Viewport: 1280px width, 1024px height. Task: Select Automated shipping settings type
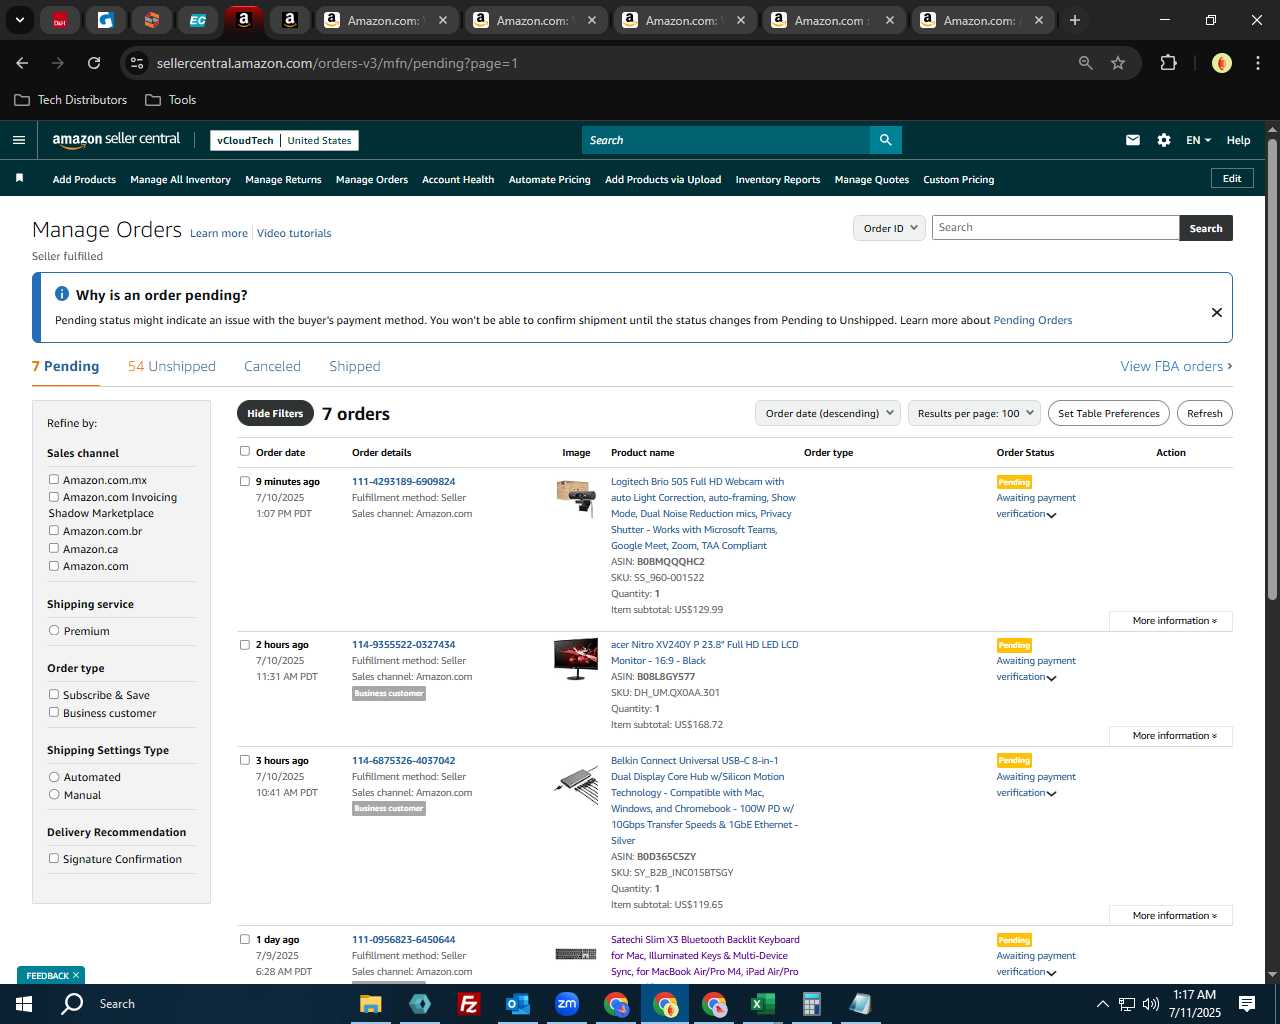(x=54, y=777)
